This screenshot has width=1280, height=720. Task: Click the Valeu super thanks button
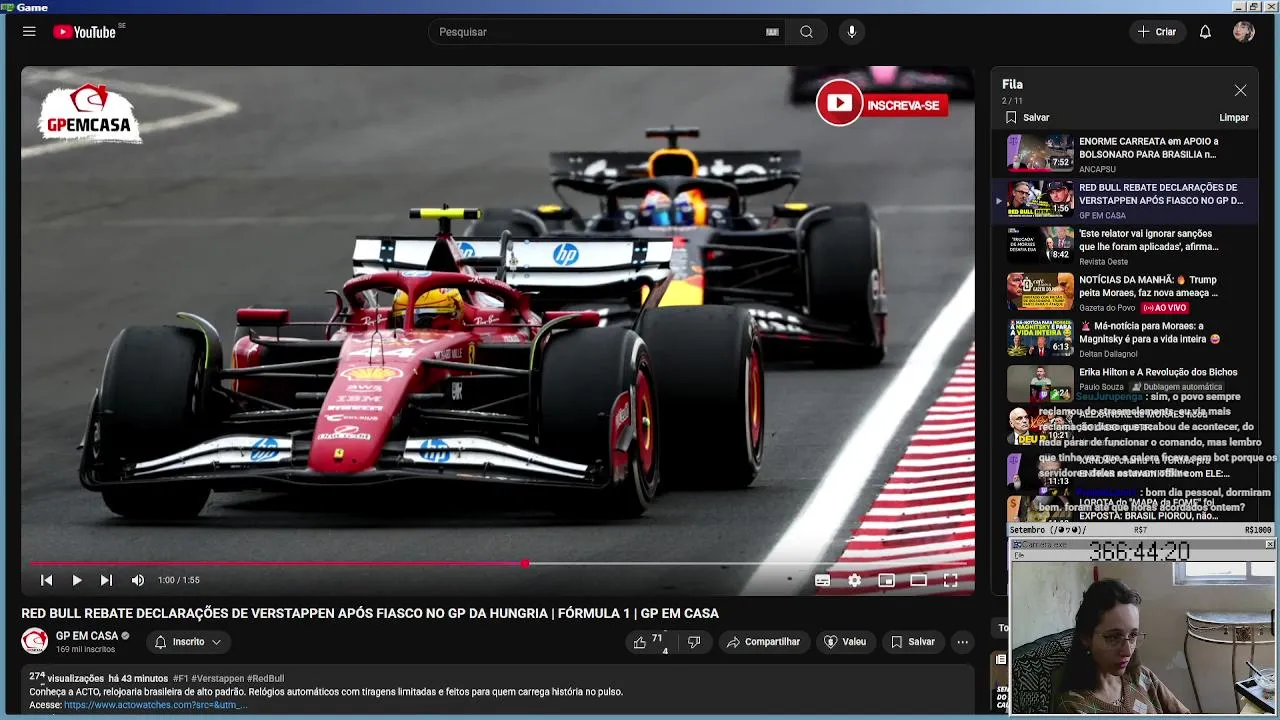pos(845,642)
